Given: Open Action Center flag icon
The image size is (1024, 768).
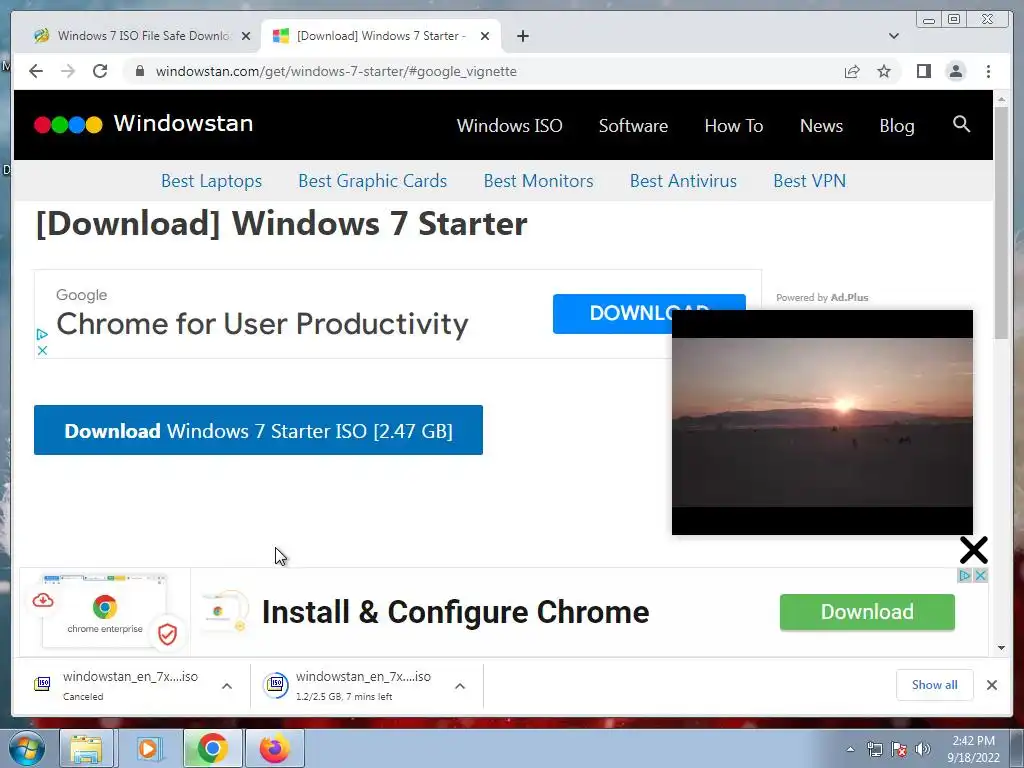Looking at the screenshot, I should coord(899,750).
